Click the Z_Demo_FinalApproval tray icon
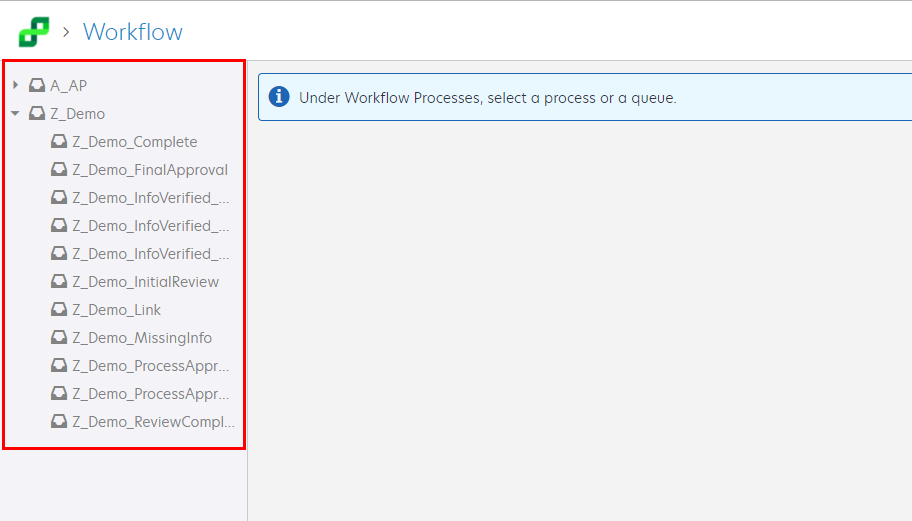Viewport: 912px width, 521px height. (59, 169)
